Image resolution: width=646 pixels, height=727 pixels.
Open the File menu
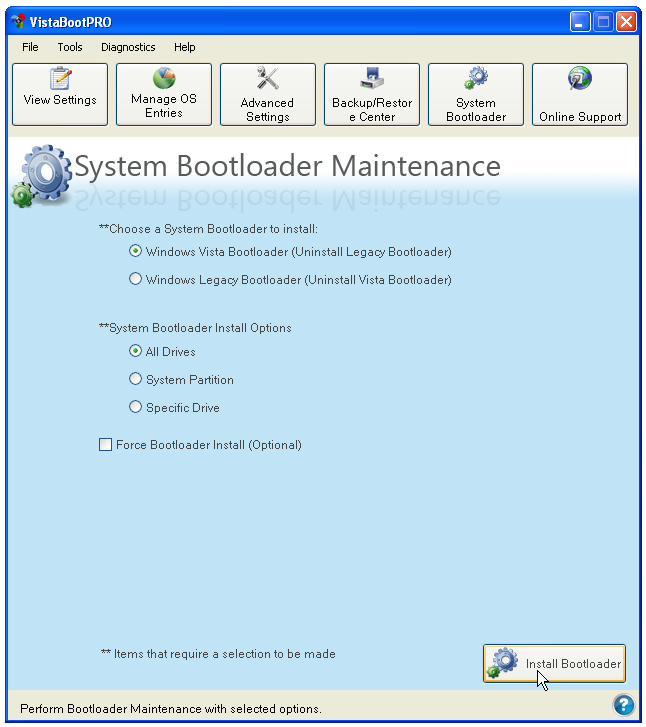pyautogui.click(x=30, y=47)
